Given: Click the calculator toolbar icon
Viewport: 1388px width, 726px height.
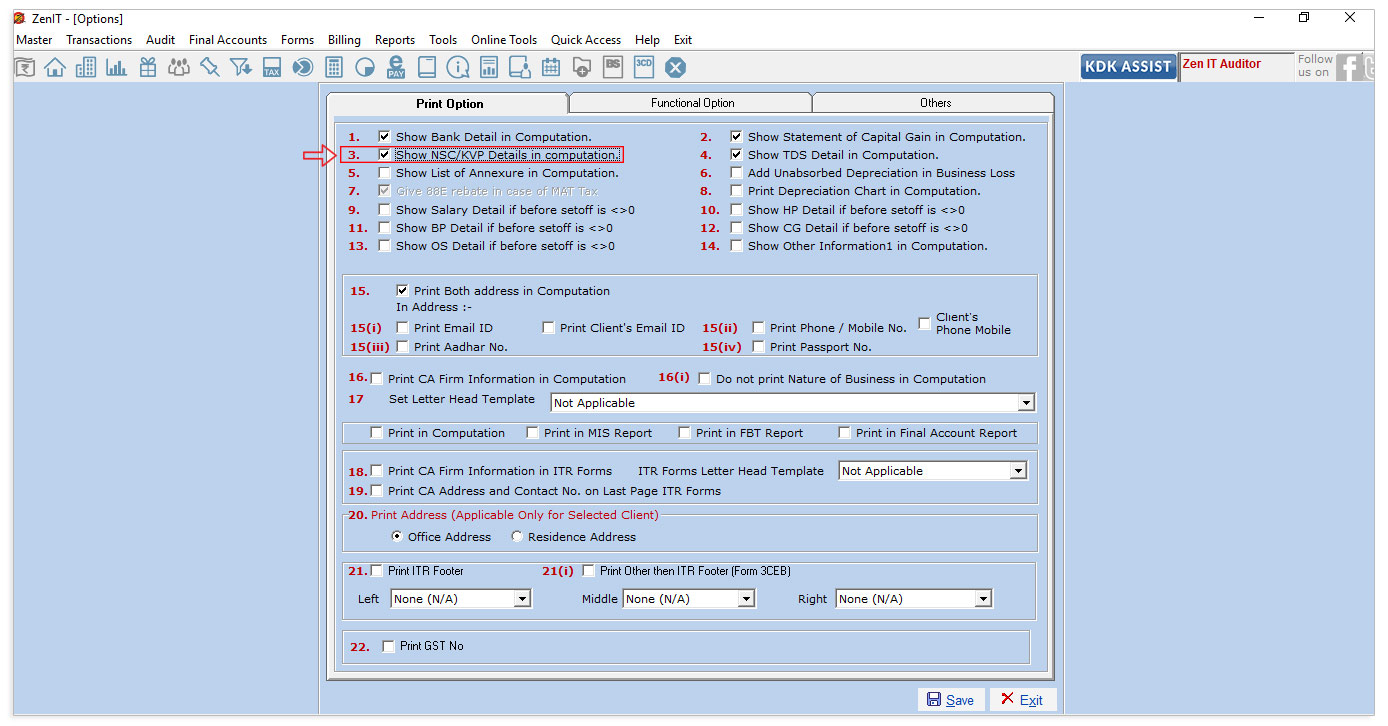Looking at the screenshot, I should click(x=334, y=67).
